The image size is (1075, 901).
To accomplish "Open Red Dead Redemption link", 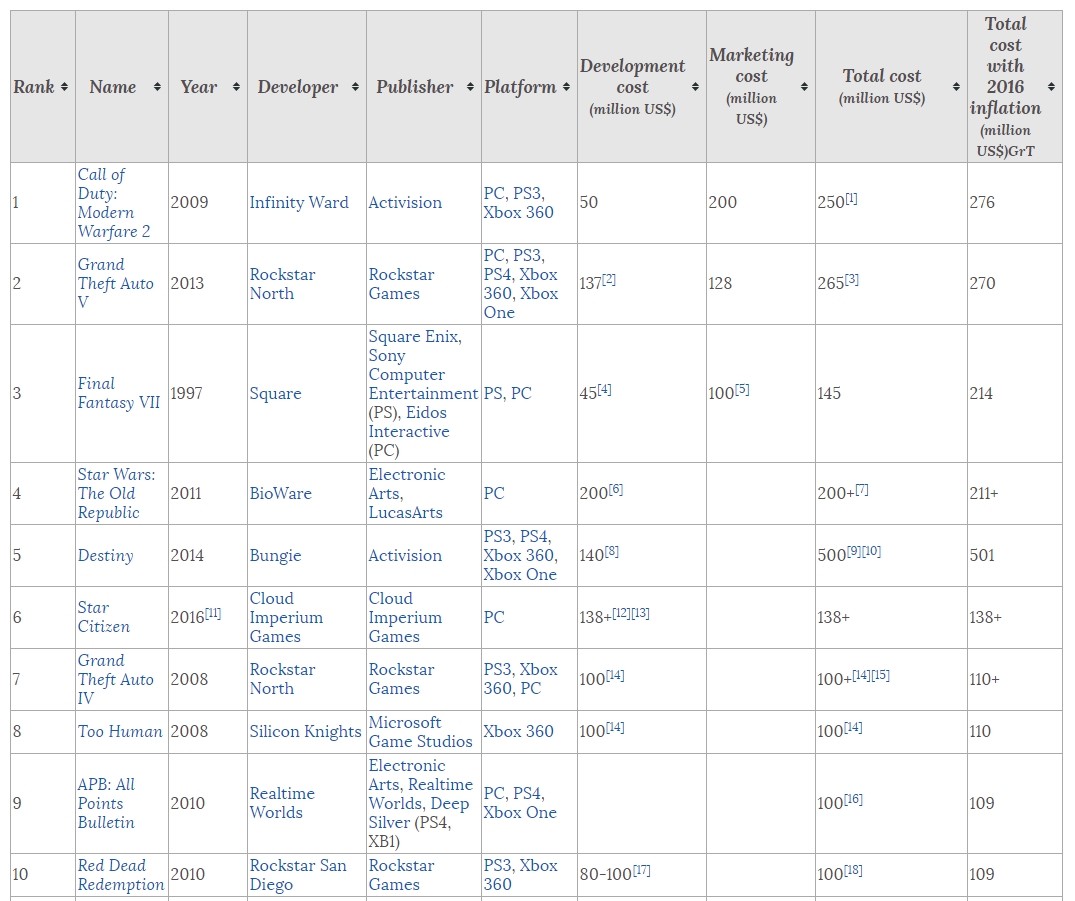I will tap(121, 874).
